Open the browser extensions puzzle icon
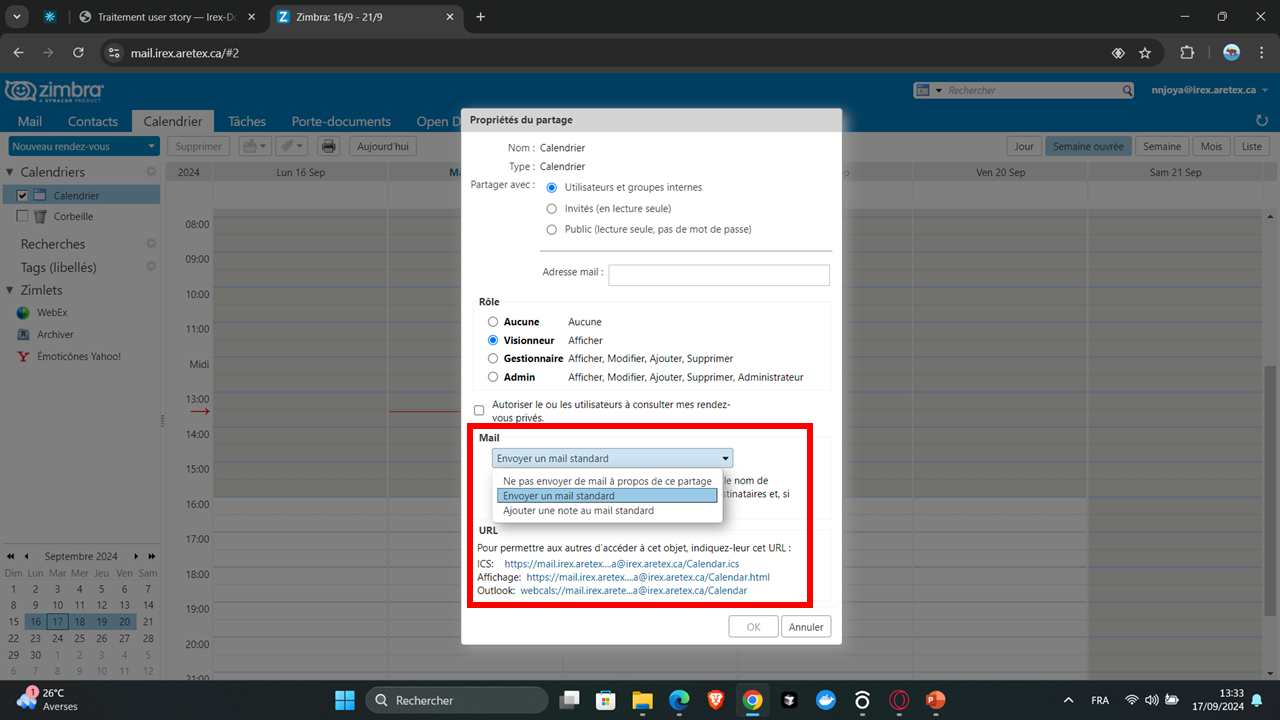Viewport: 1280px width, 720px height. pos(1187,53)
